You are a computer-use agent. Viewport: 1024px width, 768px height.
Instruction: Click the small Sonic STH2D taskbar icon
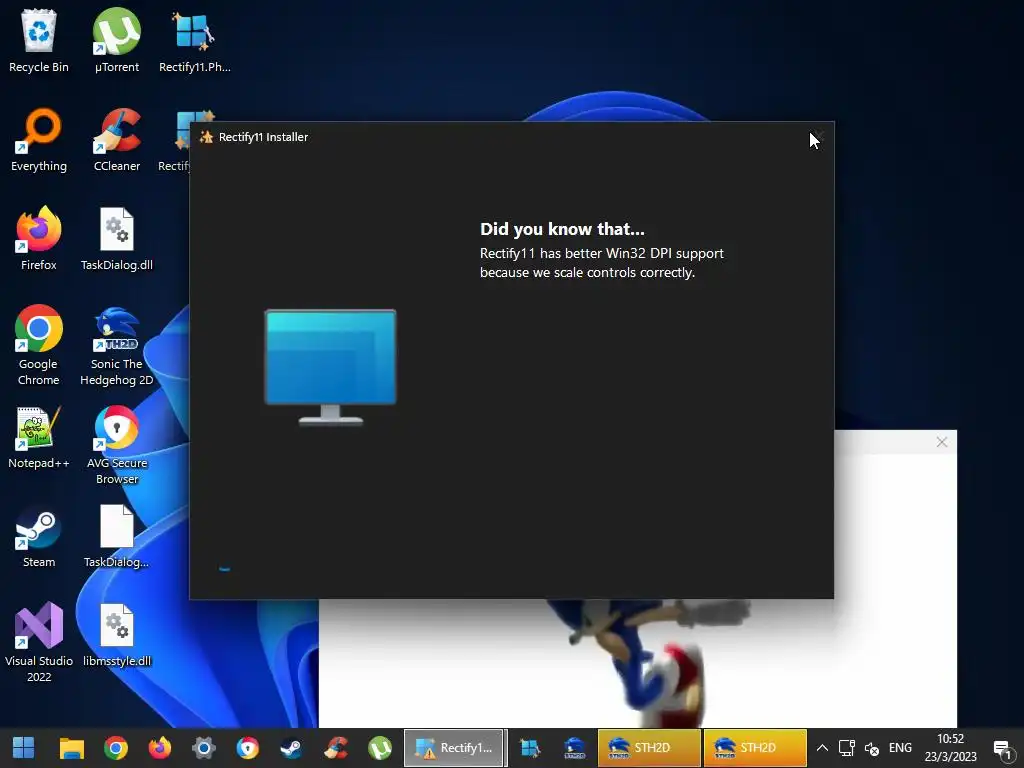(x=574, y=748)
